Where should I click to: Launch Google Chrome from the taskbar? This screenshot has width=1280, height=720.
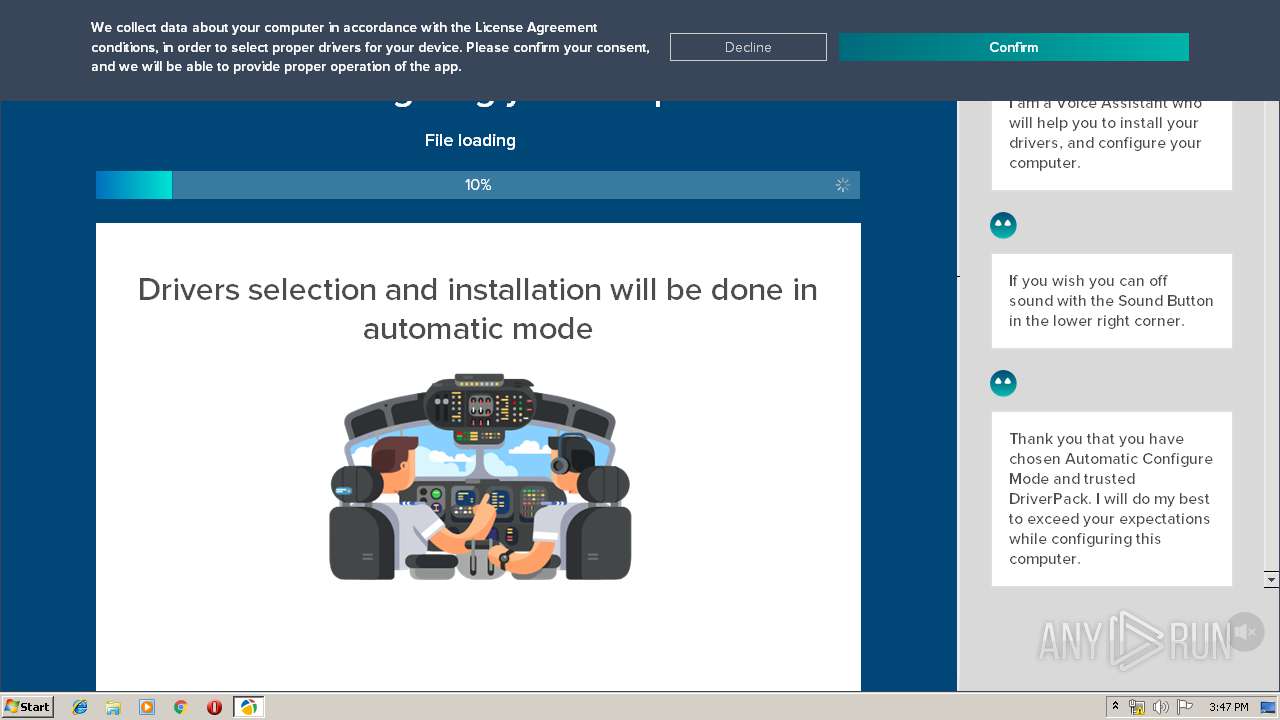coord(181,707)
